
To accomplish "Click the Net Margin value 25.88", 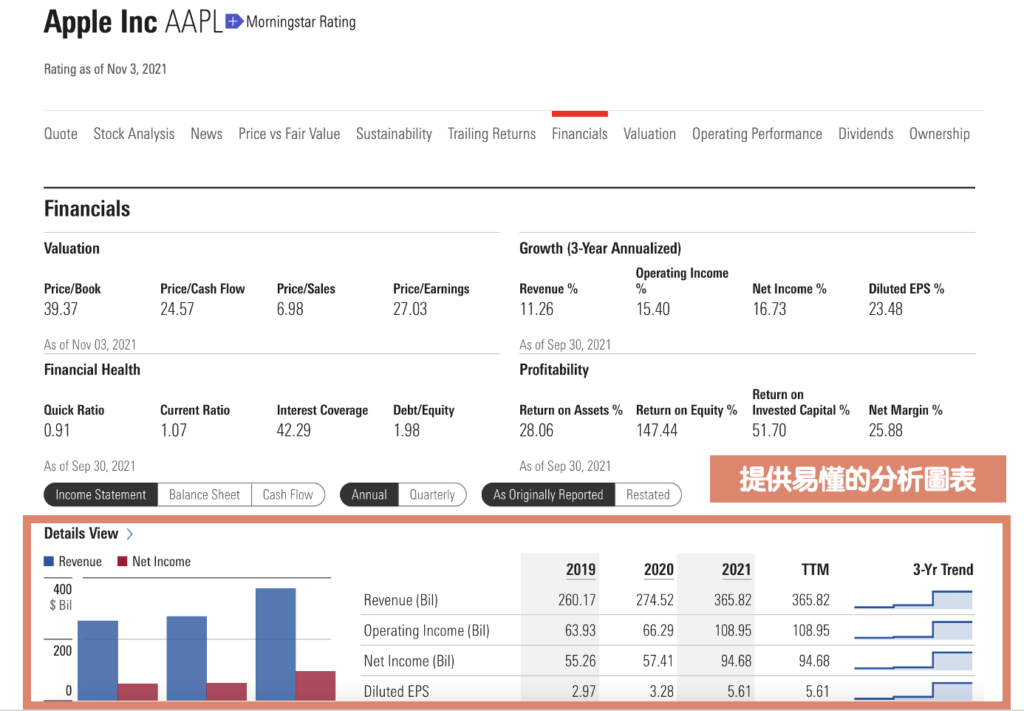I will click(886, 430).
